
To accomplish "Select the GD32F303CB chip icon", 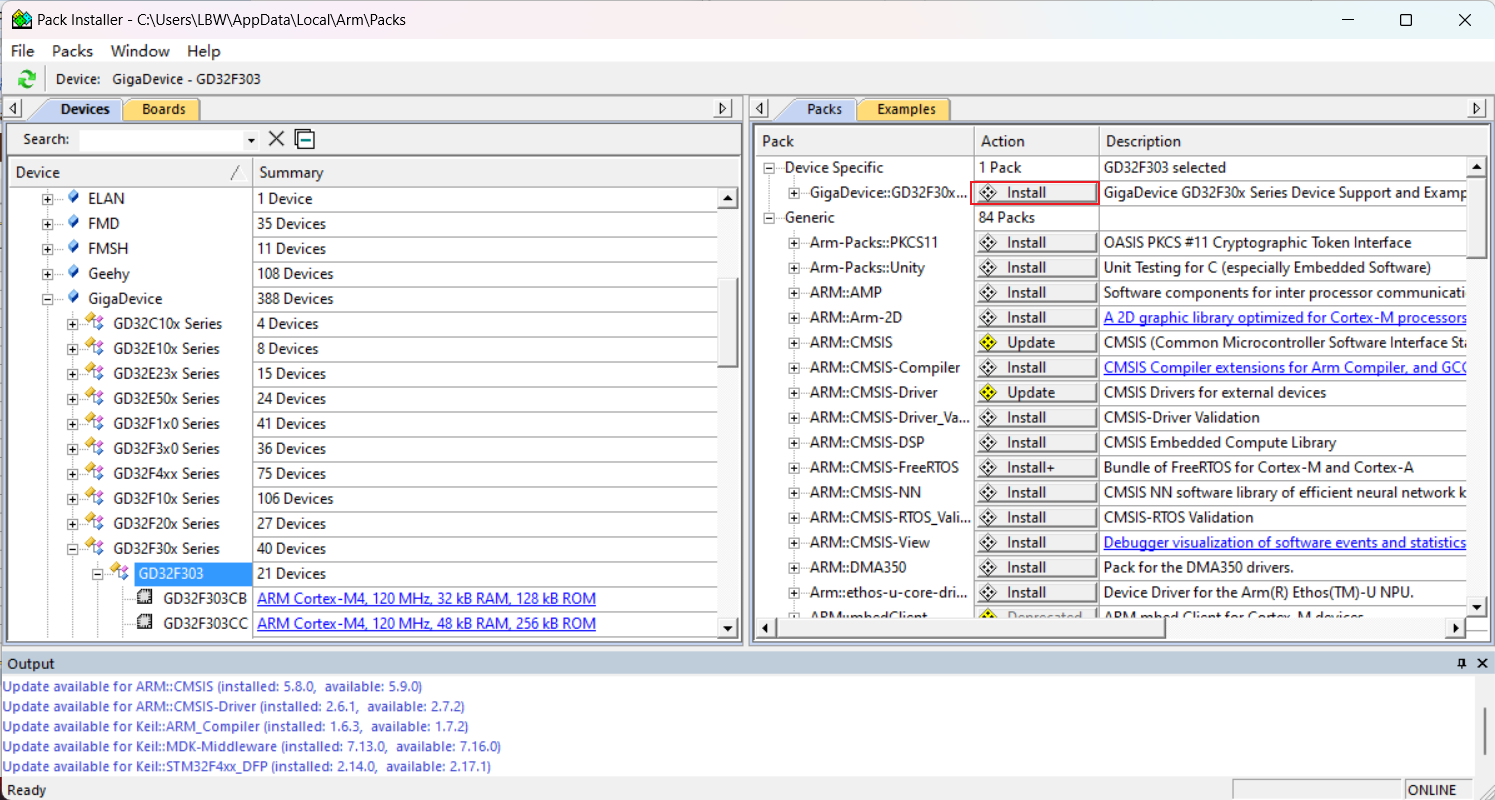I will (x=145, y=598).
